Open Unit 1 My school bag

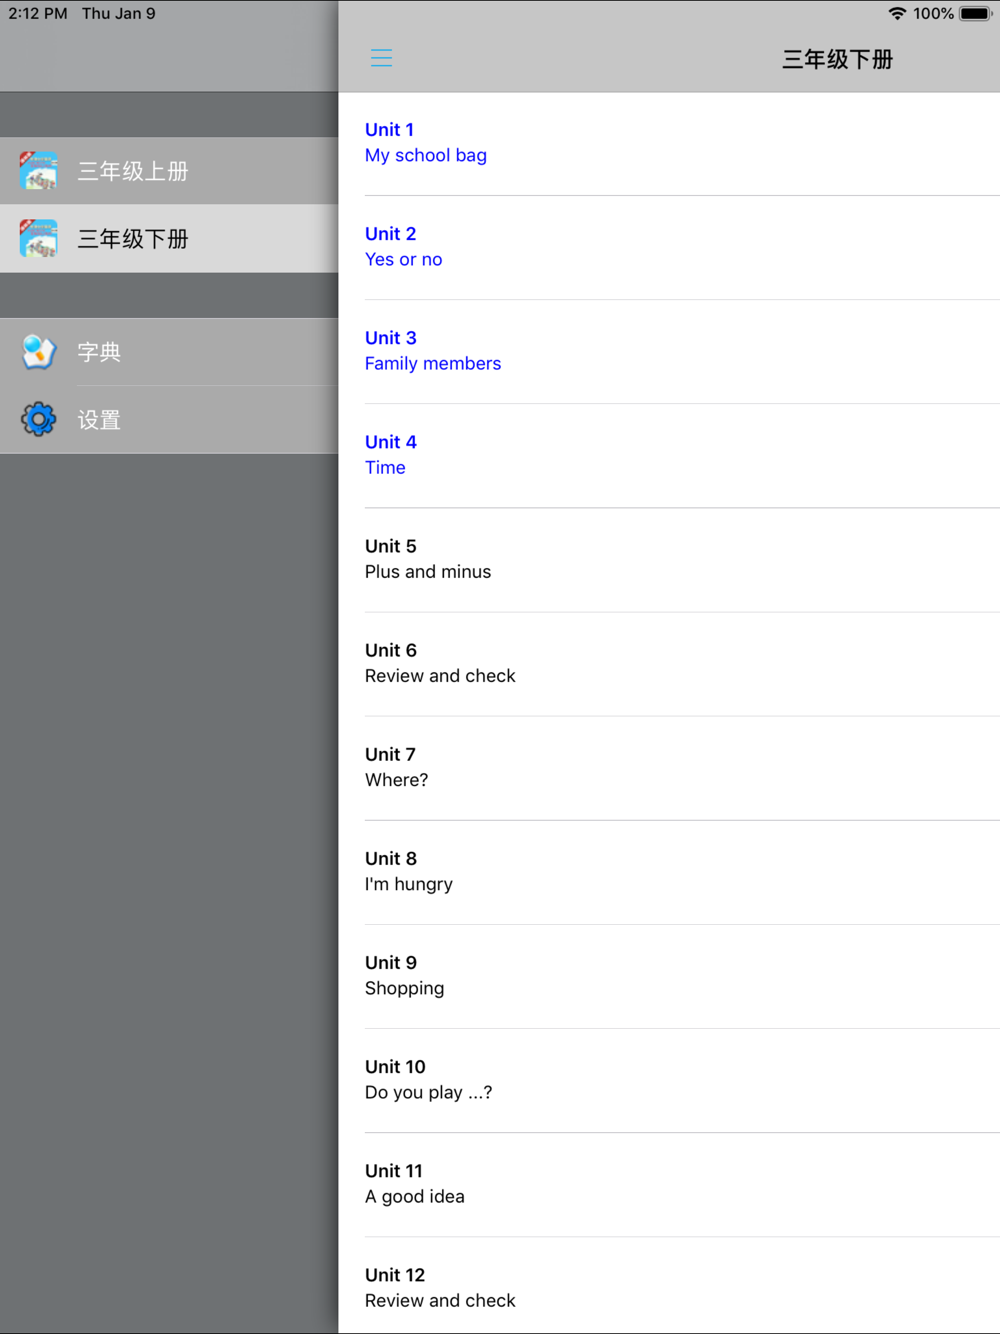click(669, 143)
